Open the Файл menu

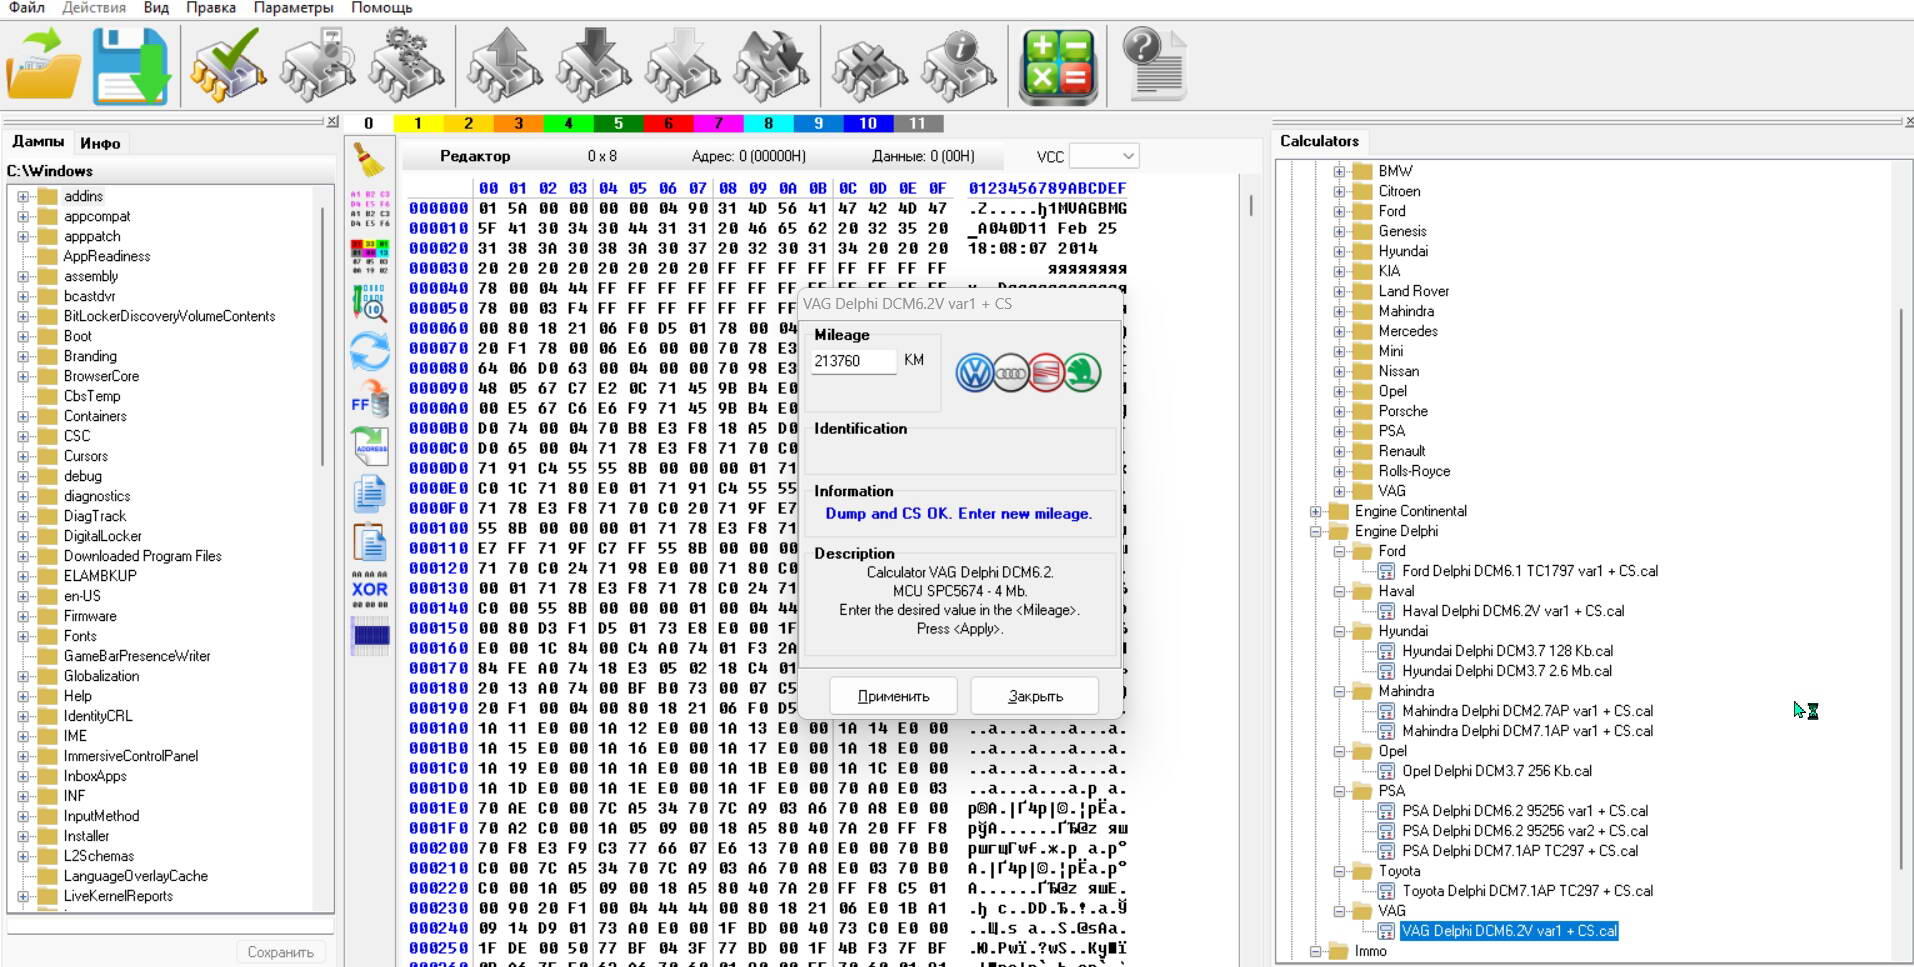click(x=27, y=8)
